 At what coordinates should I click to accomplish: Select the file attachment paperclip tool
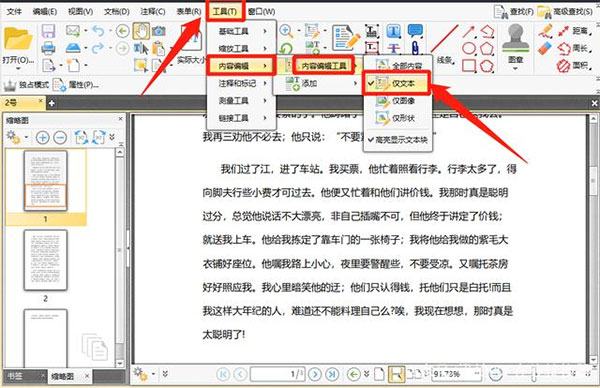coord(415,48)
